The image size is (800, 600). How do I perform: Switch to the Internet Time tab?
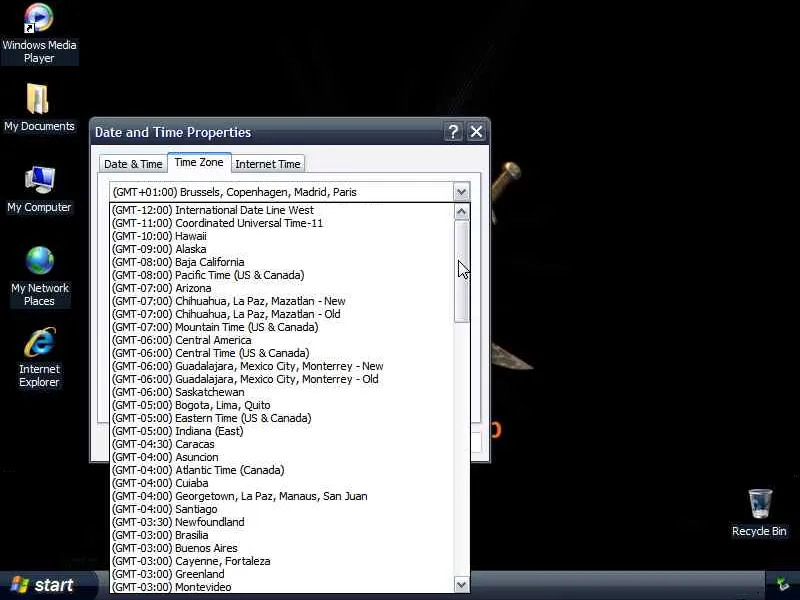pyautogui.click(x=268, y=164)
